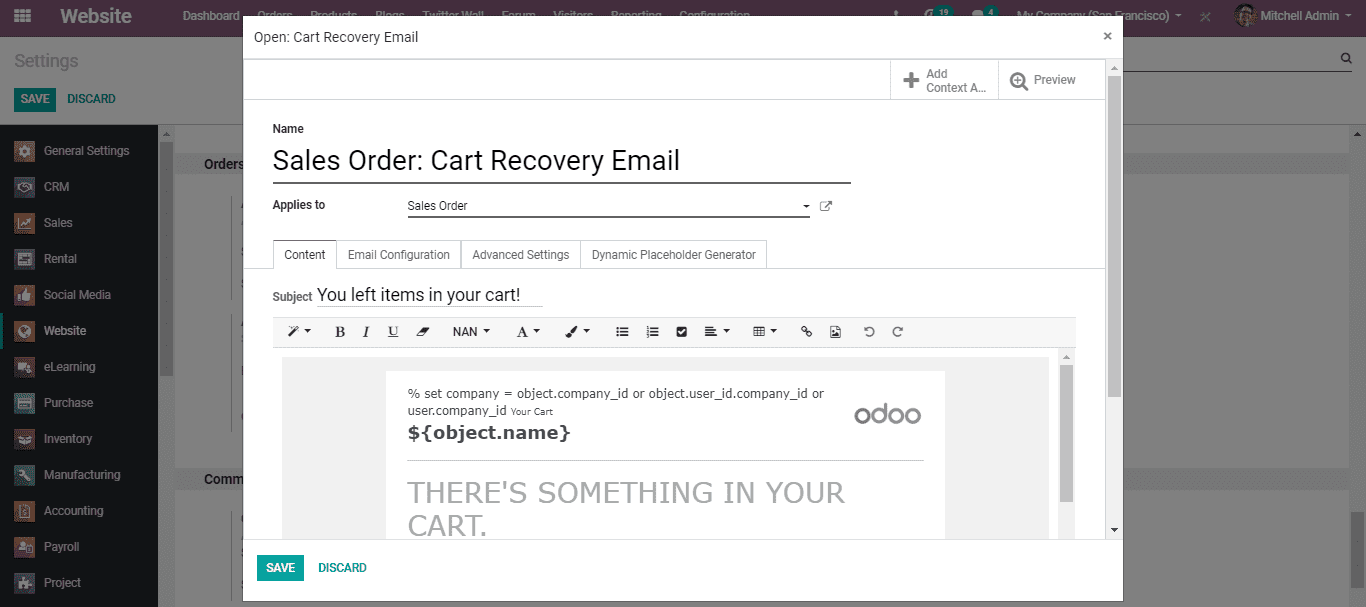Discard changes in the dialog
The width and height of the screenshot is (1366, 607).
(342, 568)
